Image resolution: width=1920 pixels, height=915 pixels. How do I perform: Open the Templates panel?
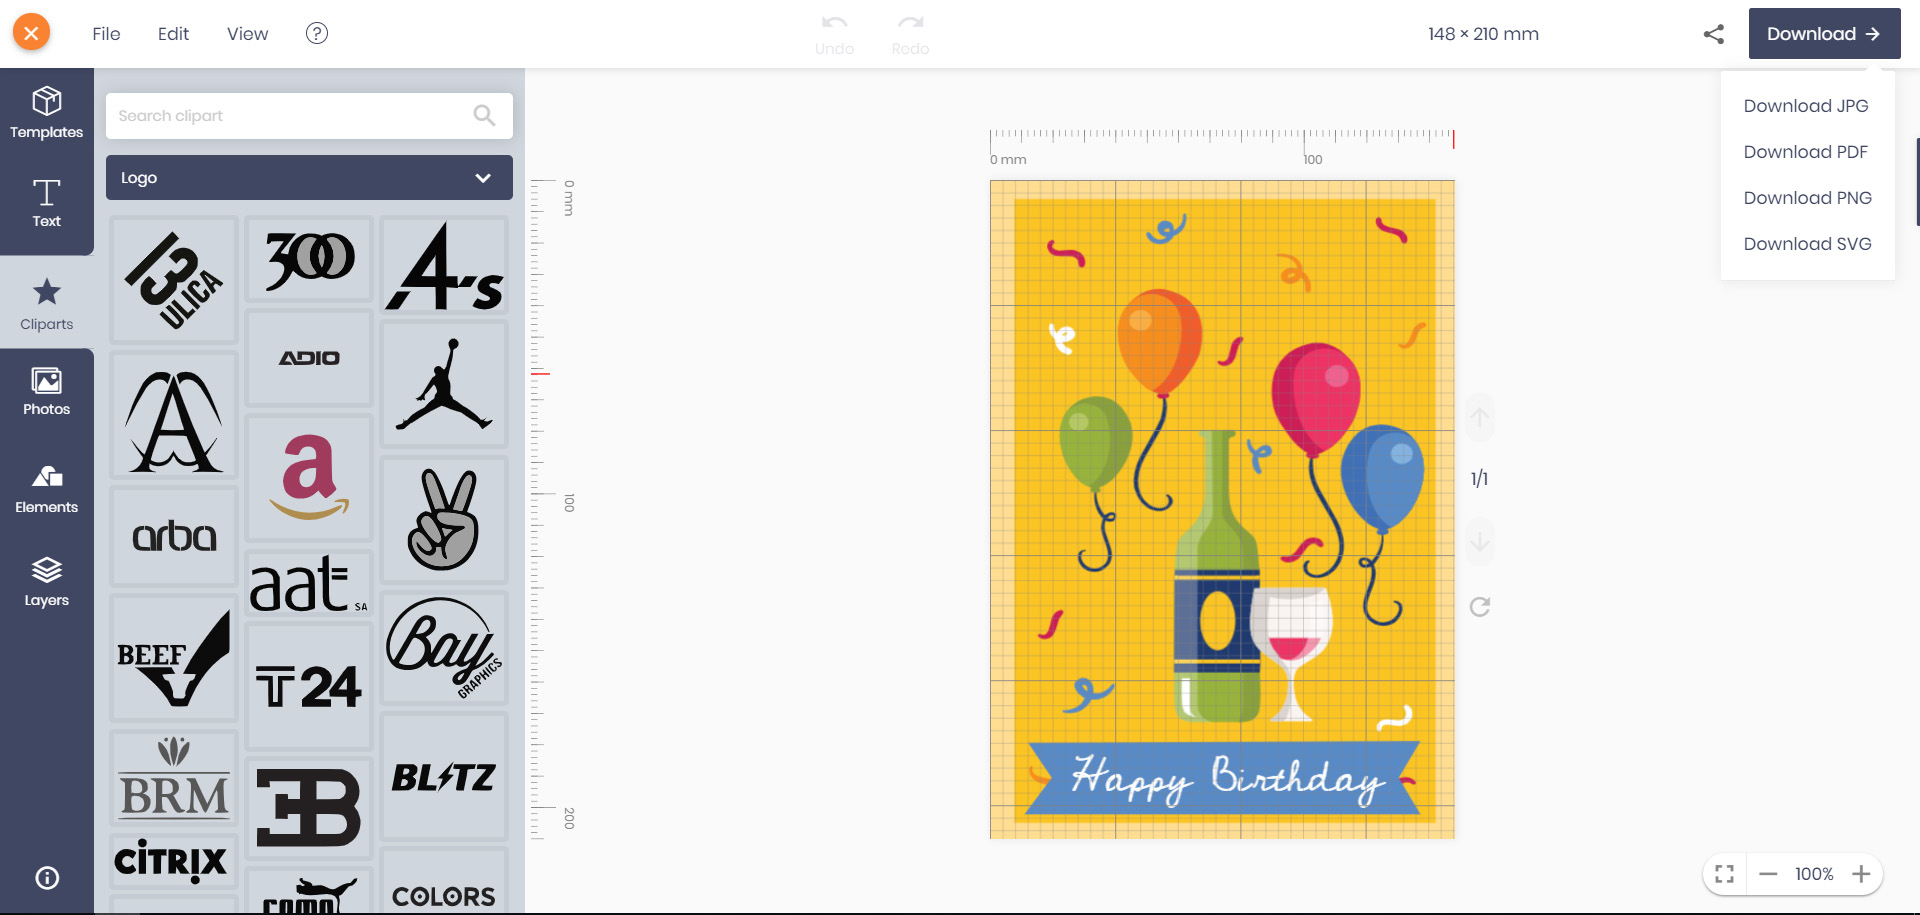click(46, 112)
